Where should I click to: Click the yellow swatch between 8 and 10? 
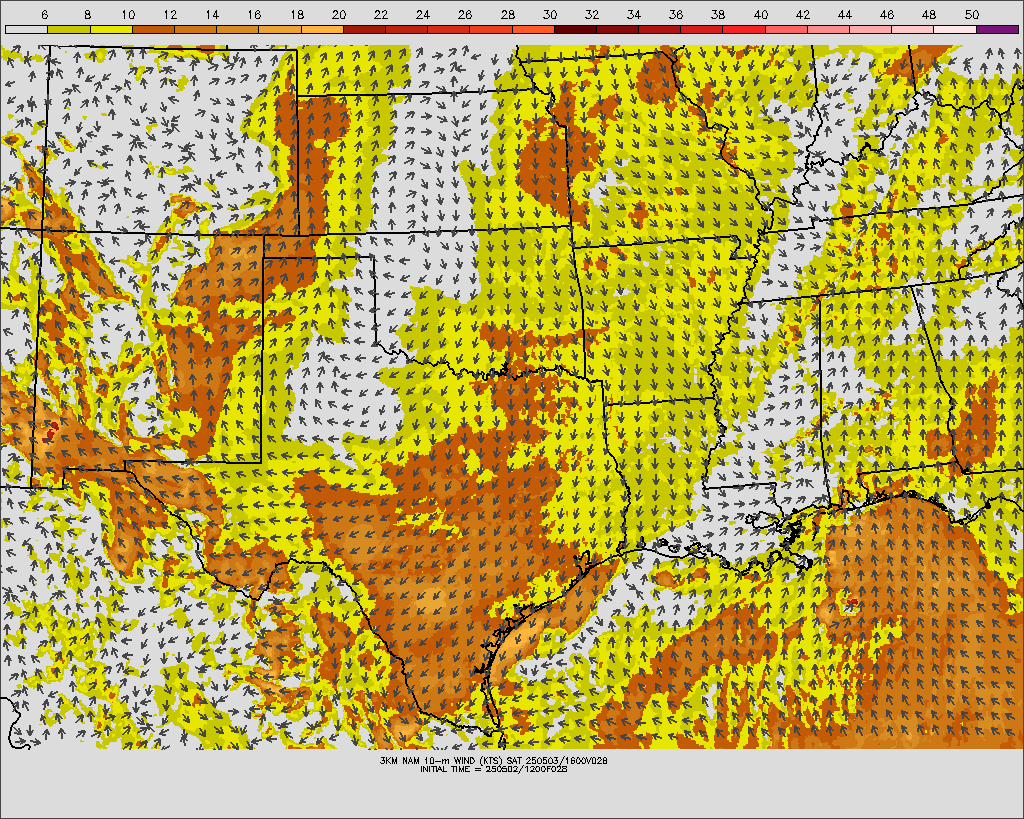(x=111, y=29)
